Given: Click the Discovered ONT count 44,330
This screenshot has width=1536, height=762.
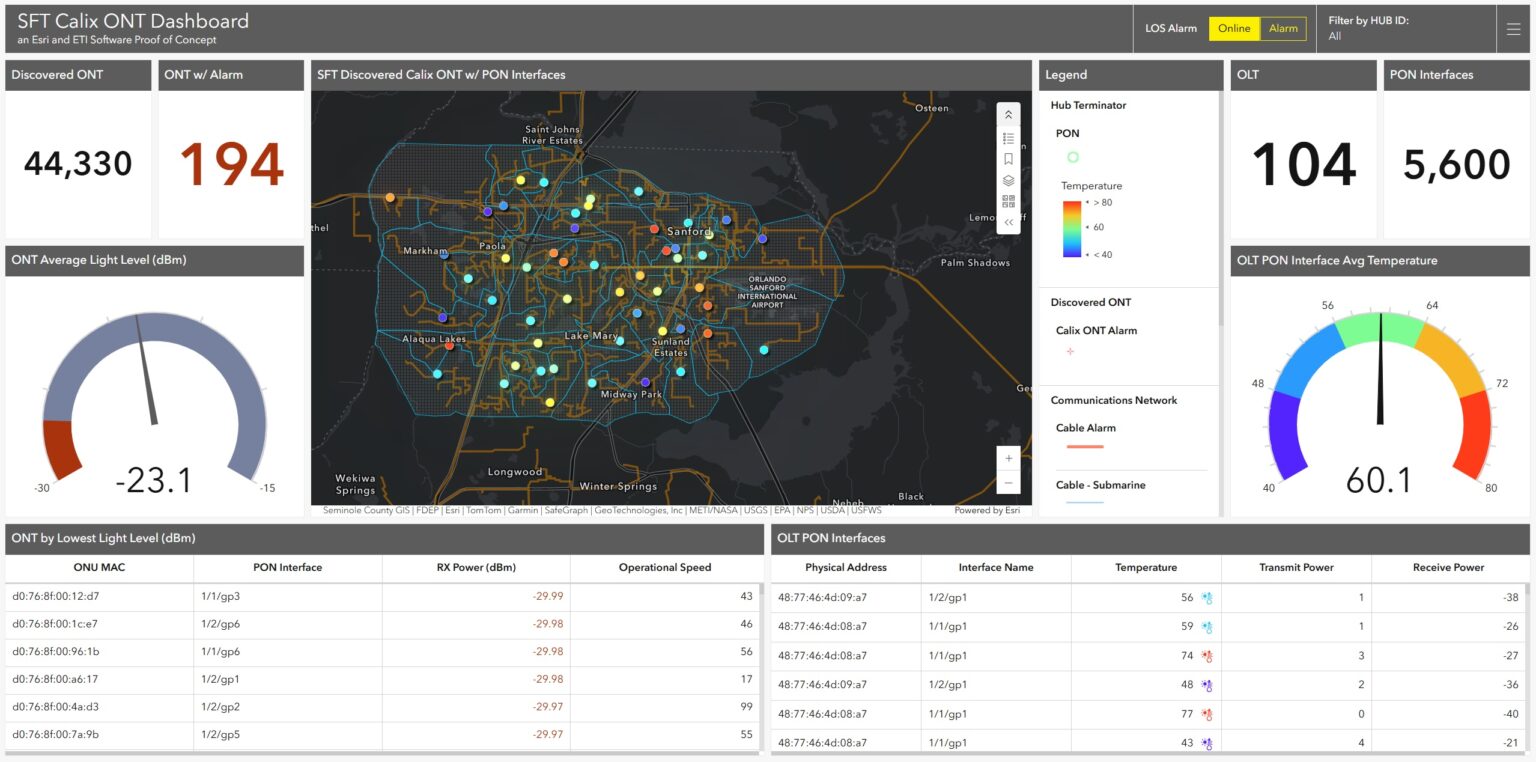Looking at the screenshot, I should pyautogui.click(x=78, y=163).
